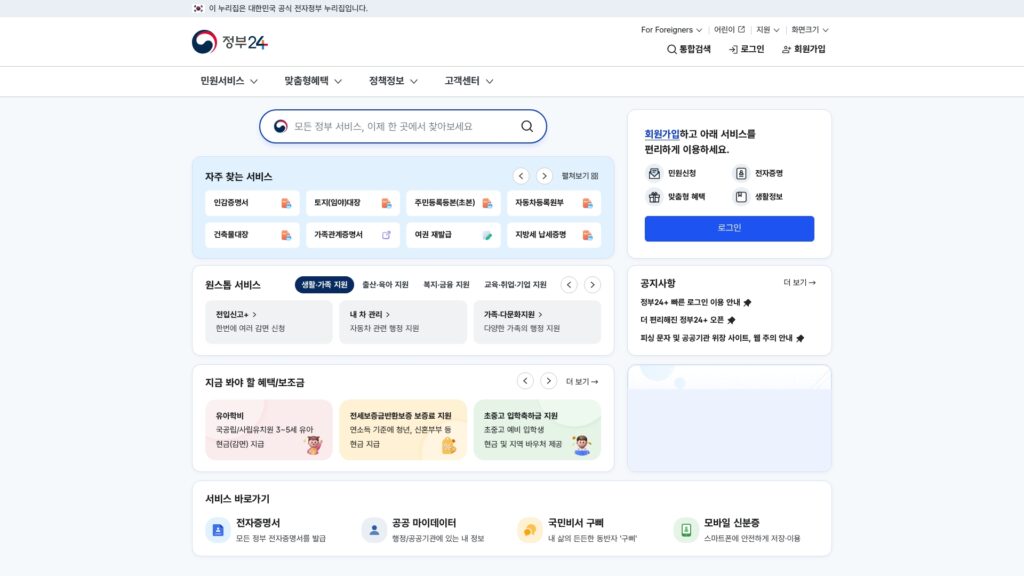This screenshot has height=576, width=1024.
Task: Click the 정부24 logo
Action: pos(230,42)
